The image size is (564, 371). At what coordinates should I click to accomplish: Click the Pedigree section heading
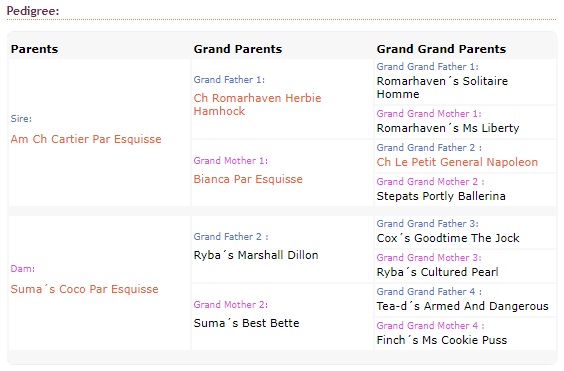click(33, 11)
